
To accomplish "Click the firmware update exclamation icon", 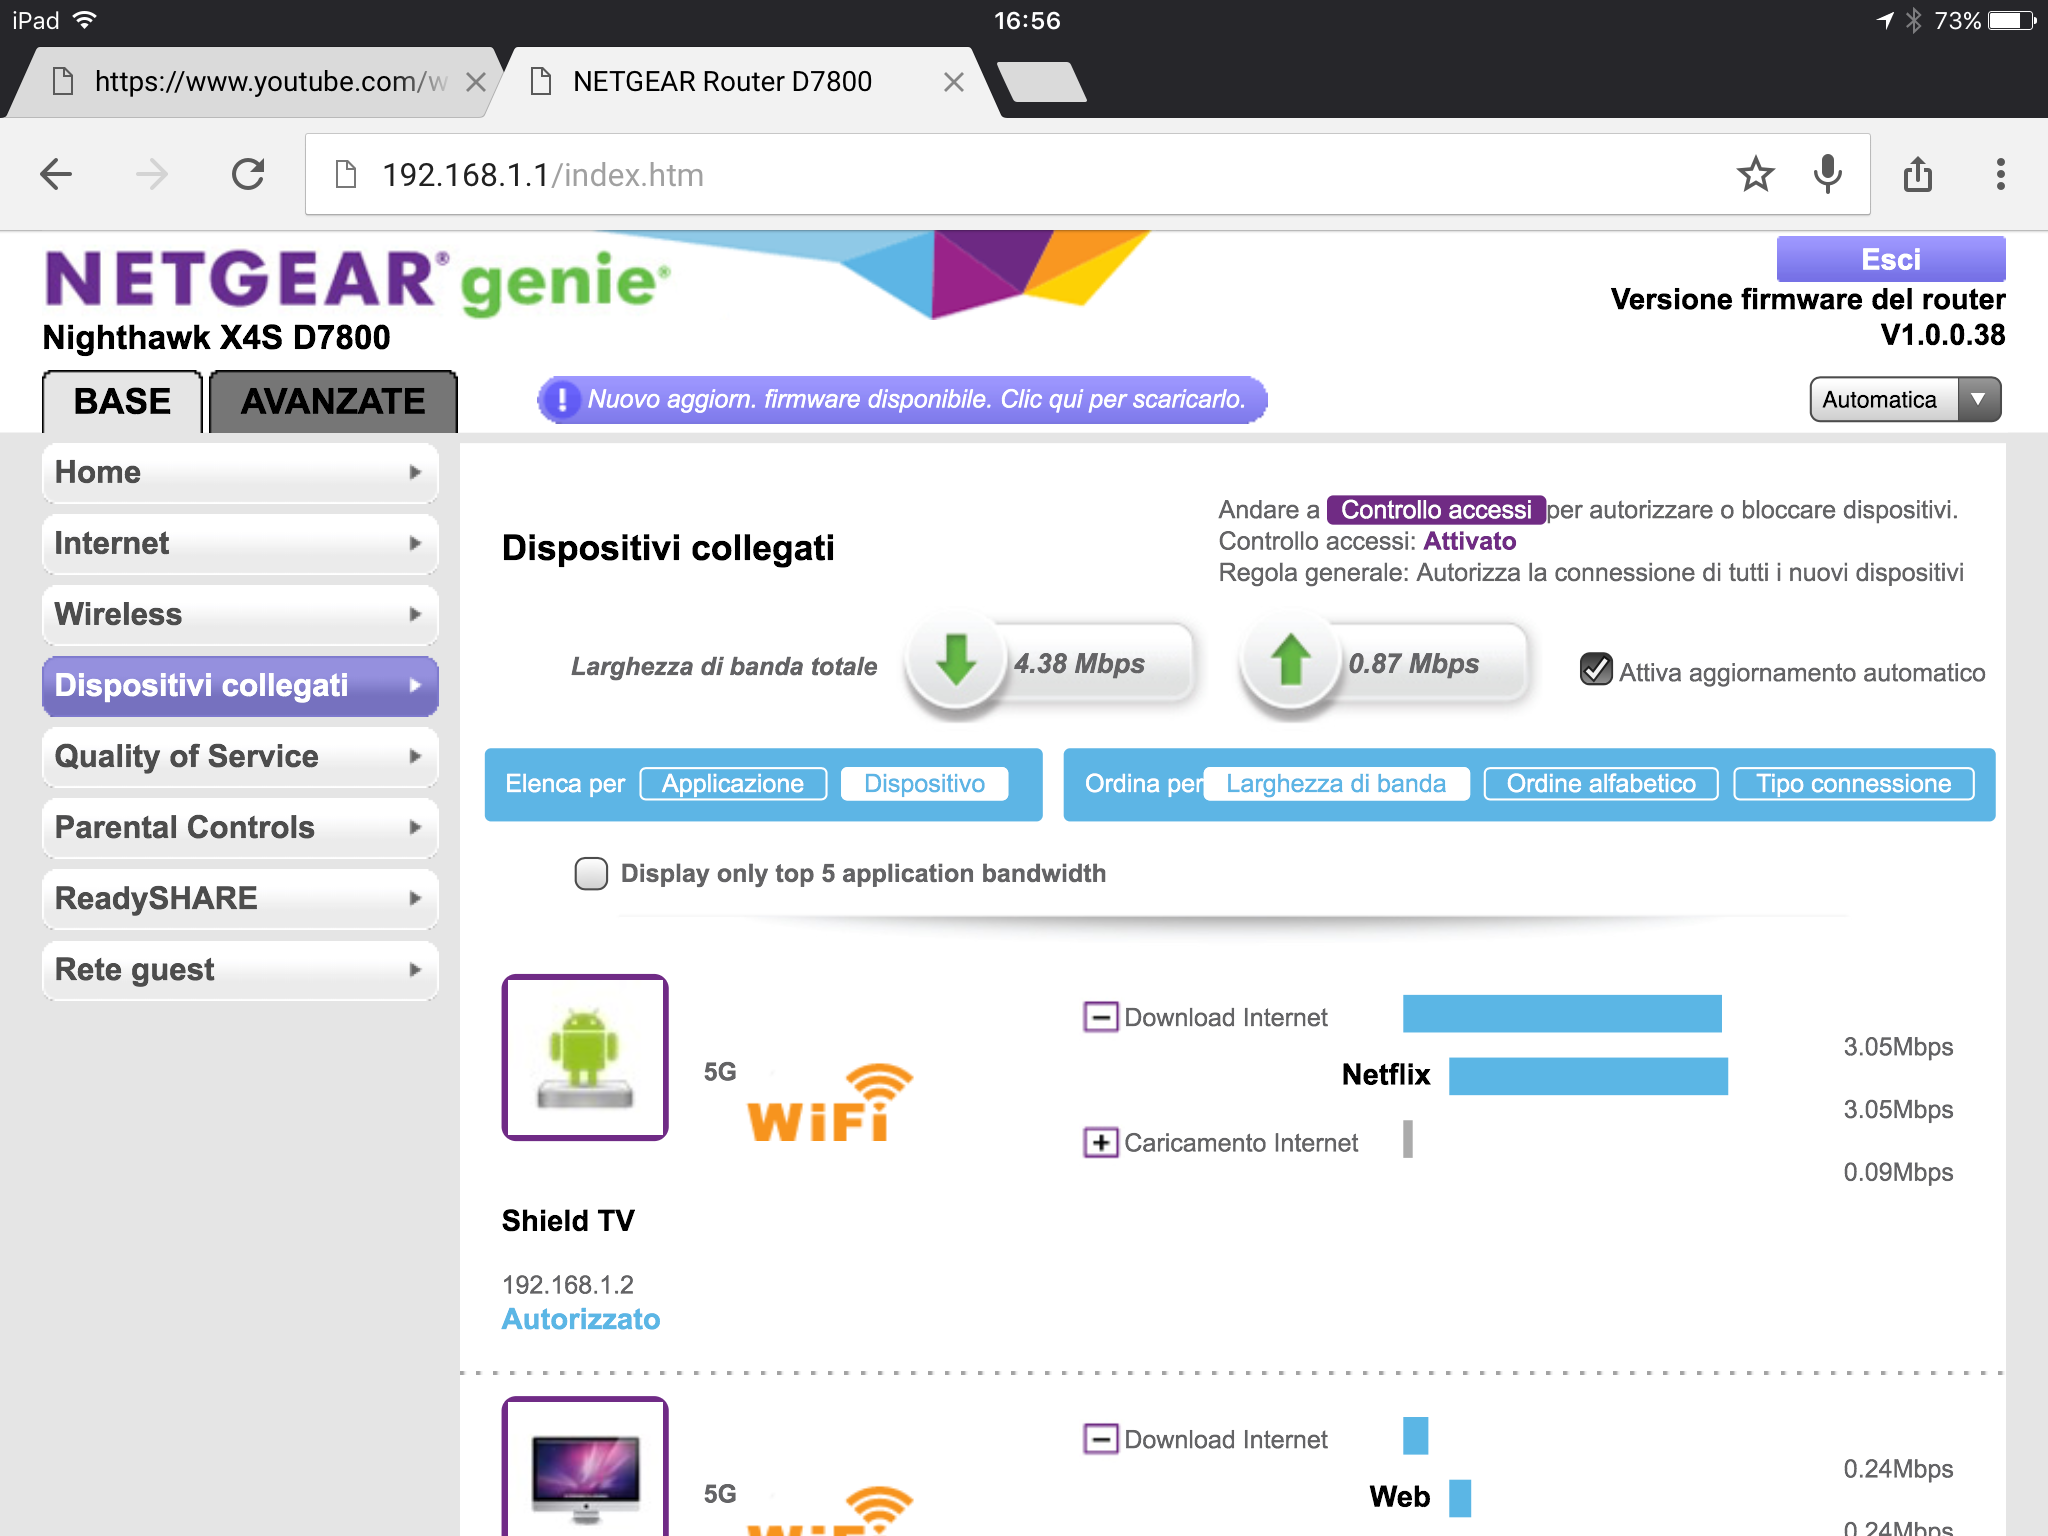I will coord(563,400).
